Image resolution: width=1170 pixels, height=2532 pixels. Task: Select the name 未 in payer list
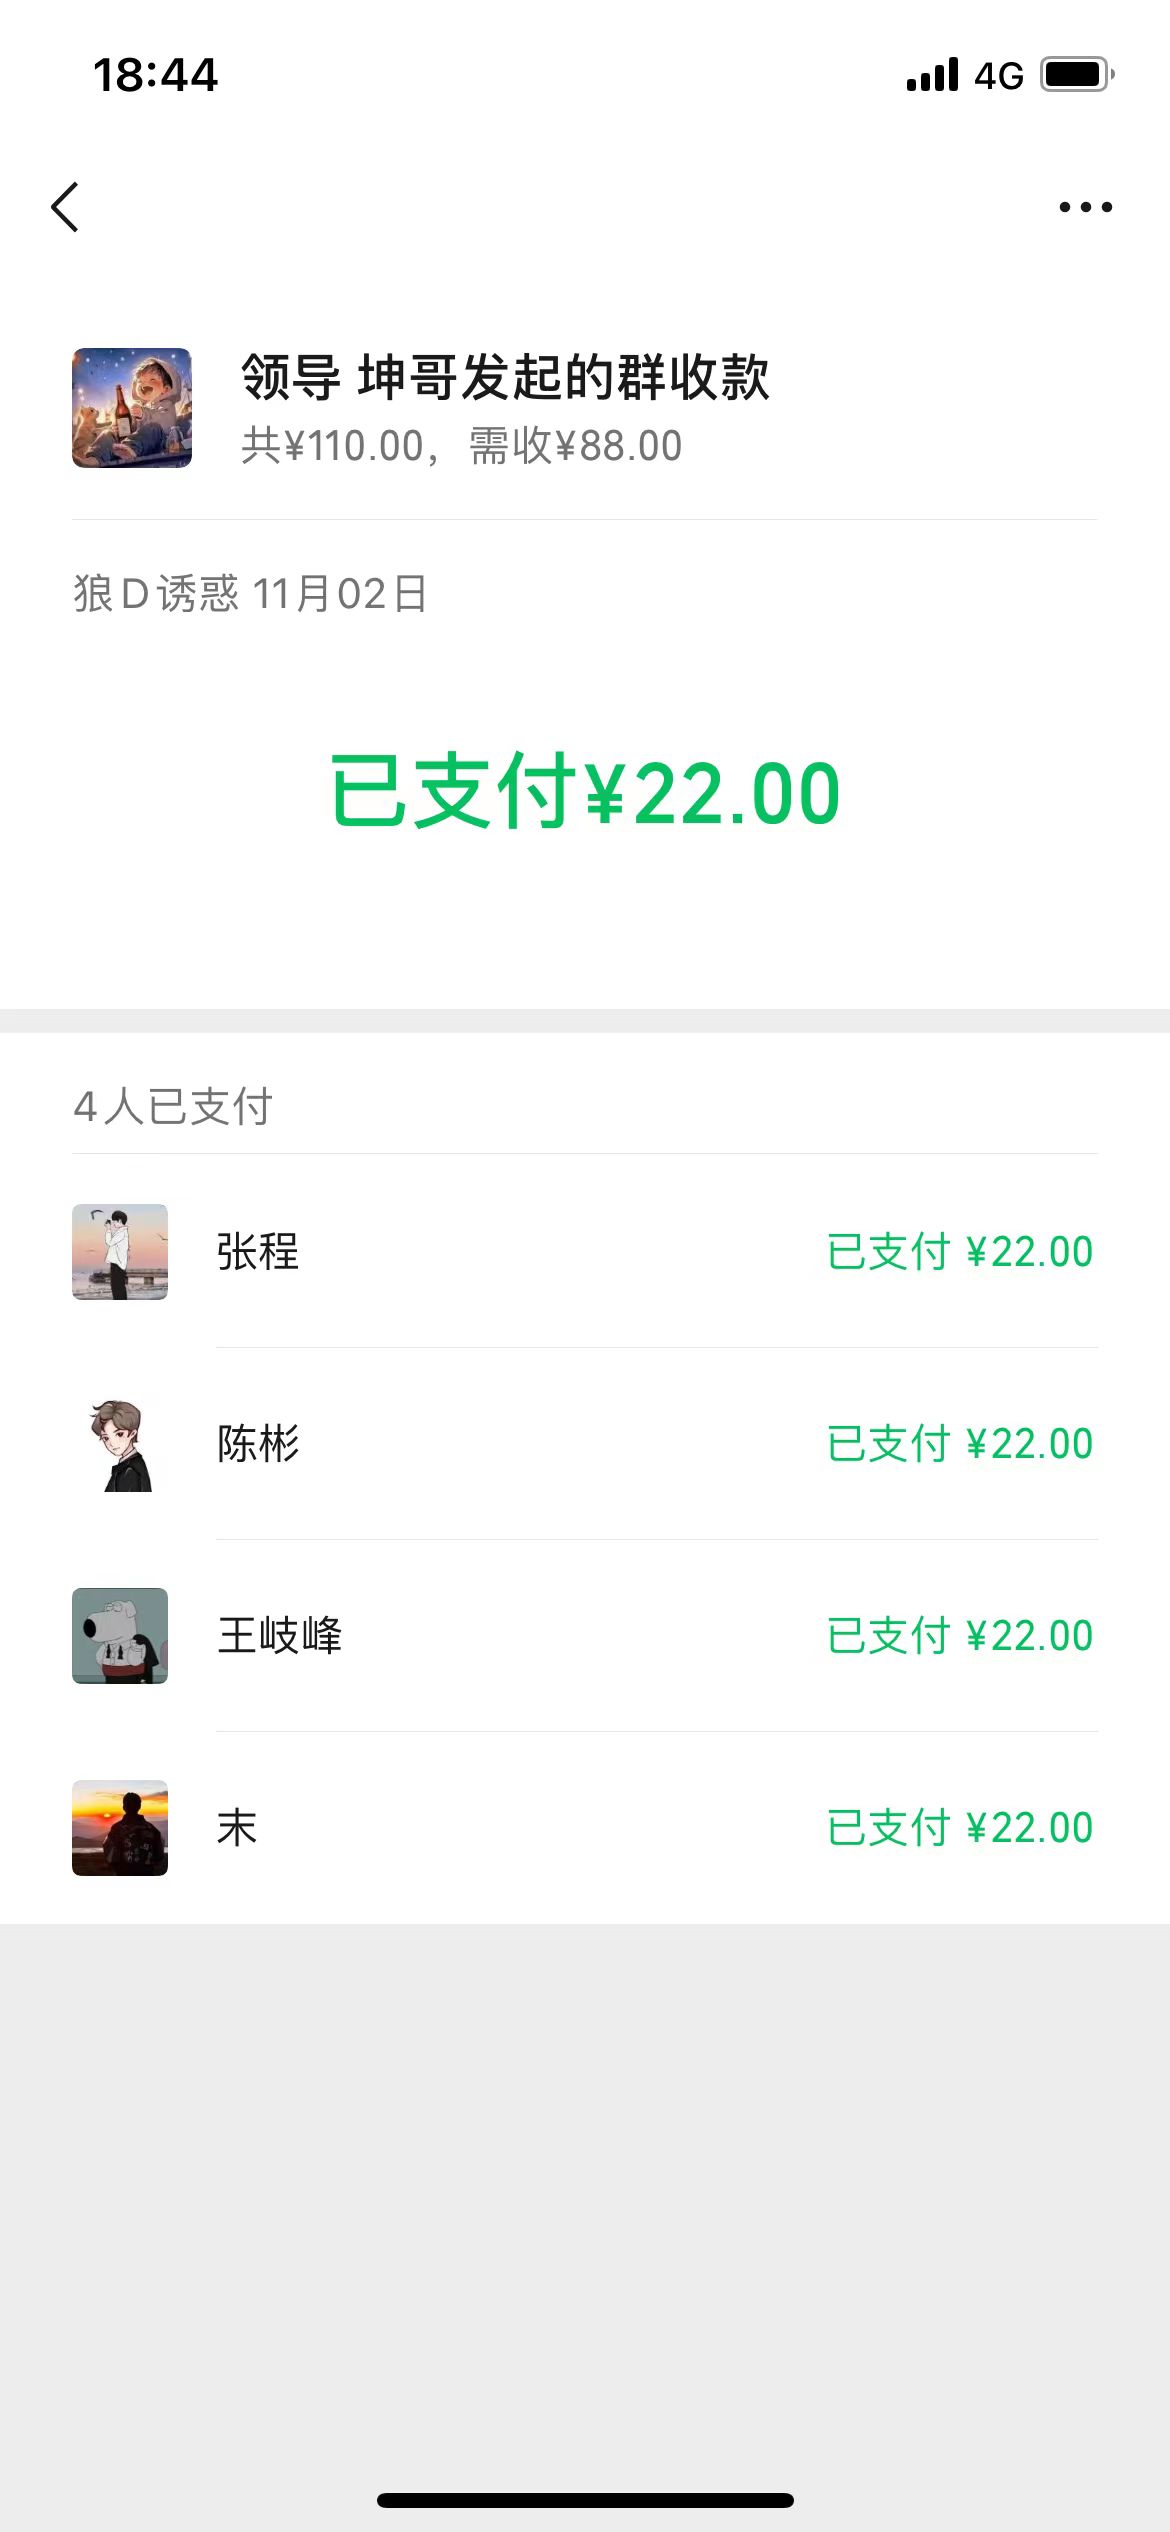click(237, 1828)
